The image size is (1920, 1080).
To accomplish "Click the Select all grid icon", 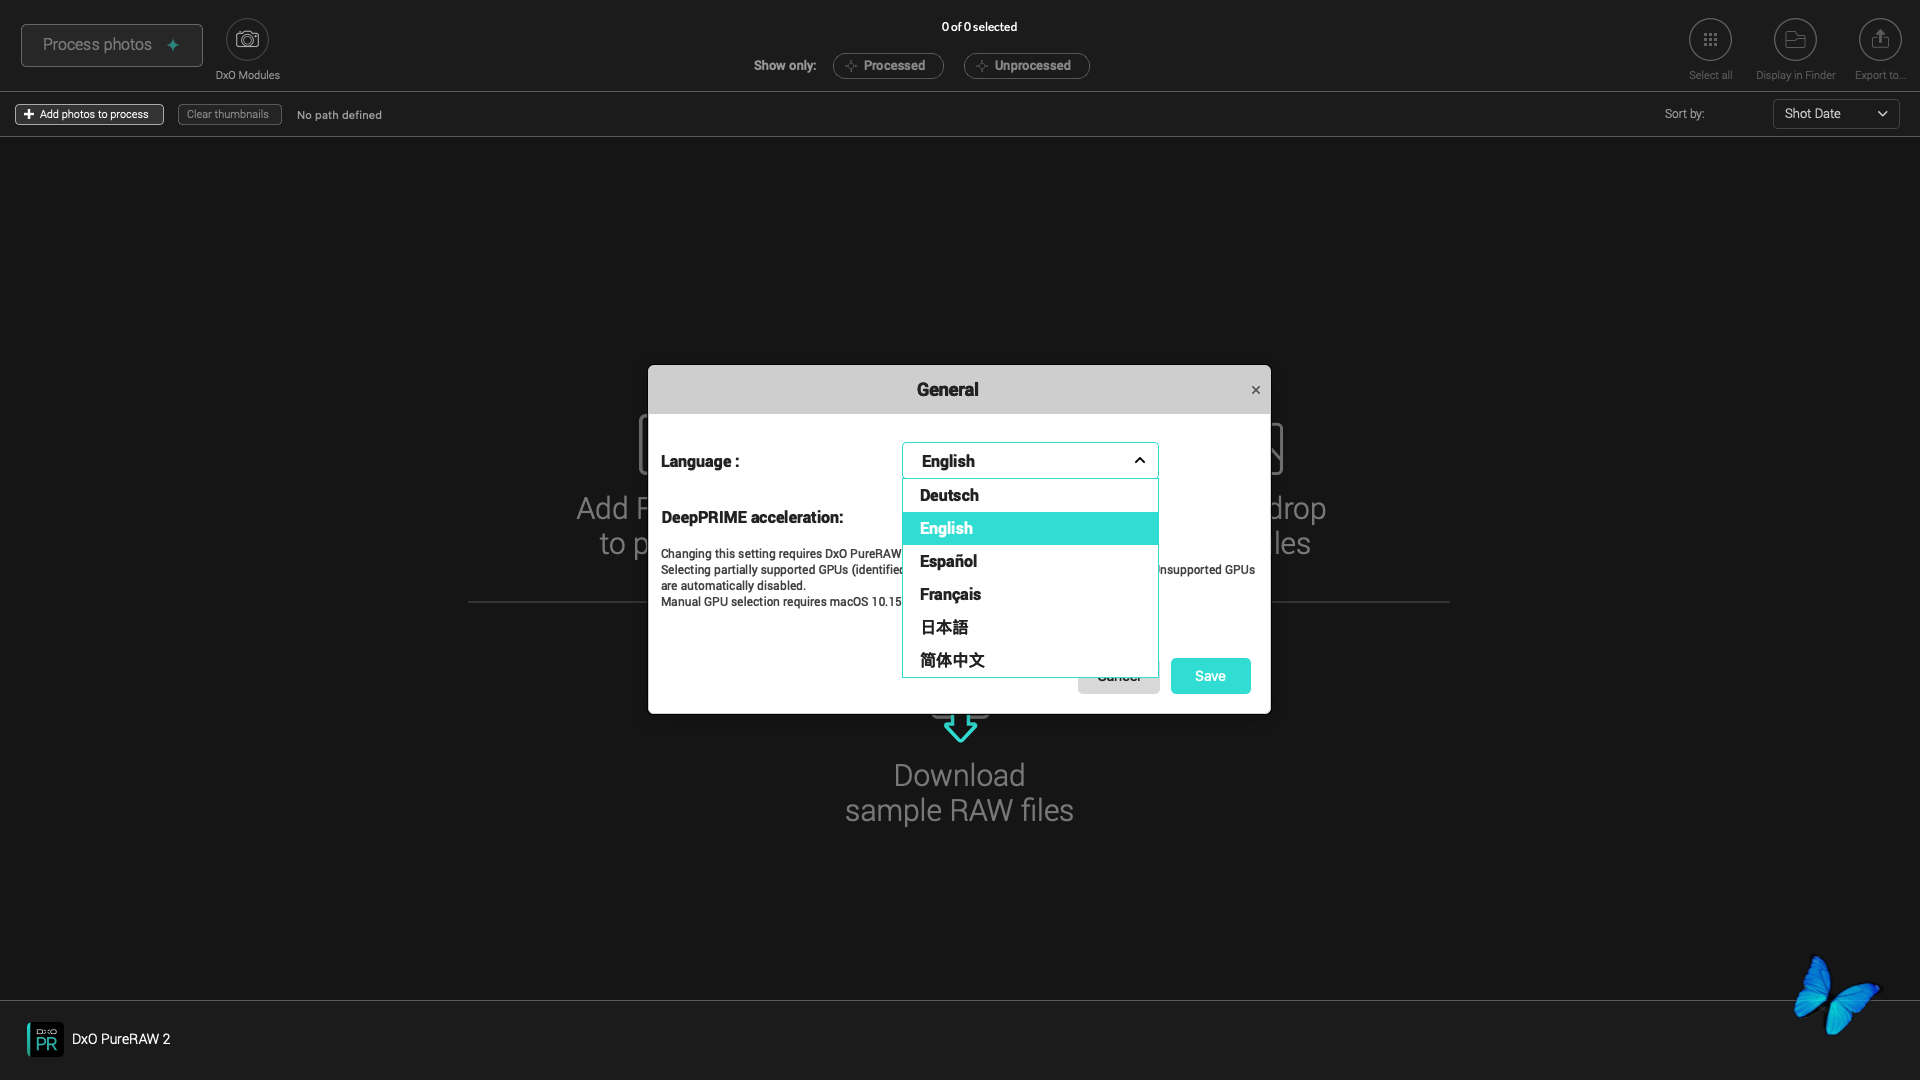I will coord(1710,40).
